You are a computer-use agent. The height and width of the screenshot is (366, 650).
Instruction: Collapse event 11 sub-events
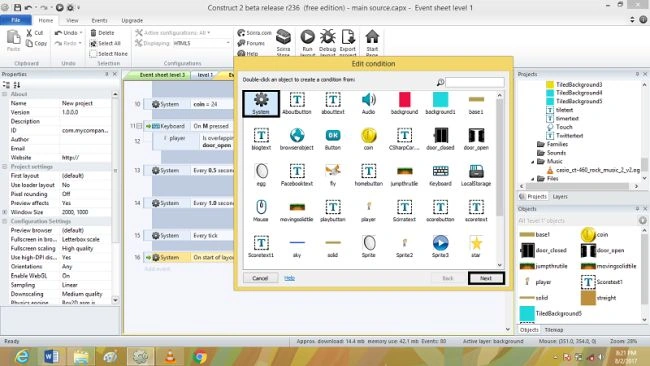tap(139, 126)
